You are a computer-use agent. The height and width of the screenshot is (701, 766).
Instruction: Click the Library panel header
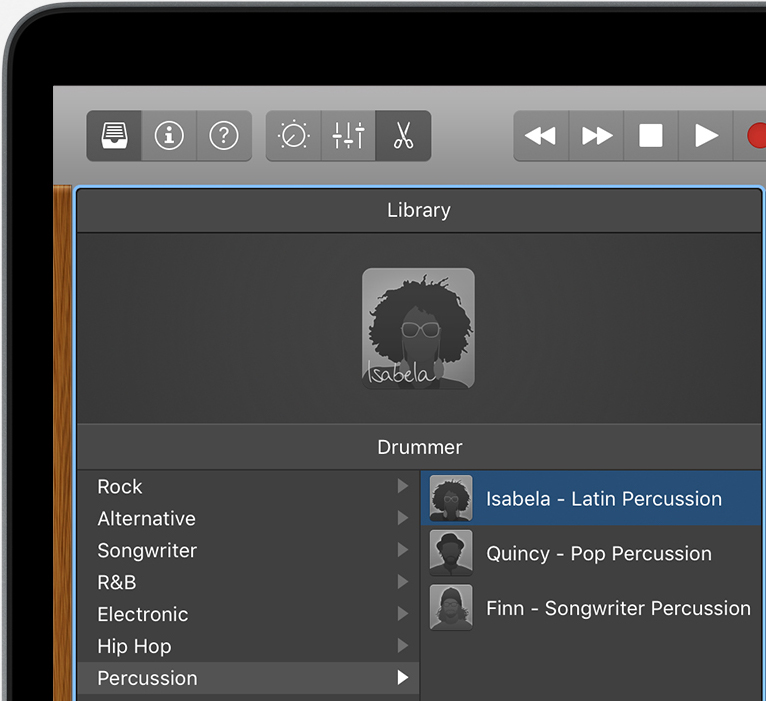[419, 211]
